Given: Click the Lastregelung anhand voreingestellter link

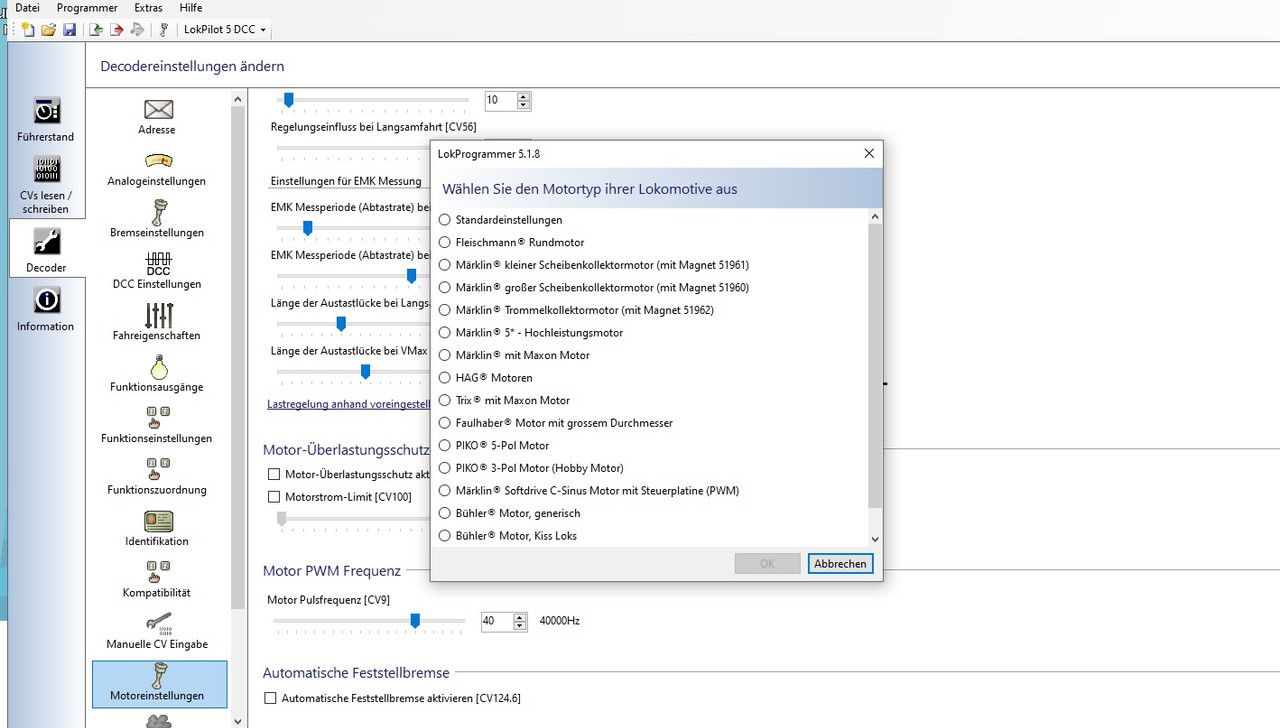Looking at the screenshot, I should pos(348,404).
